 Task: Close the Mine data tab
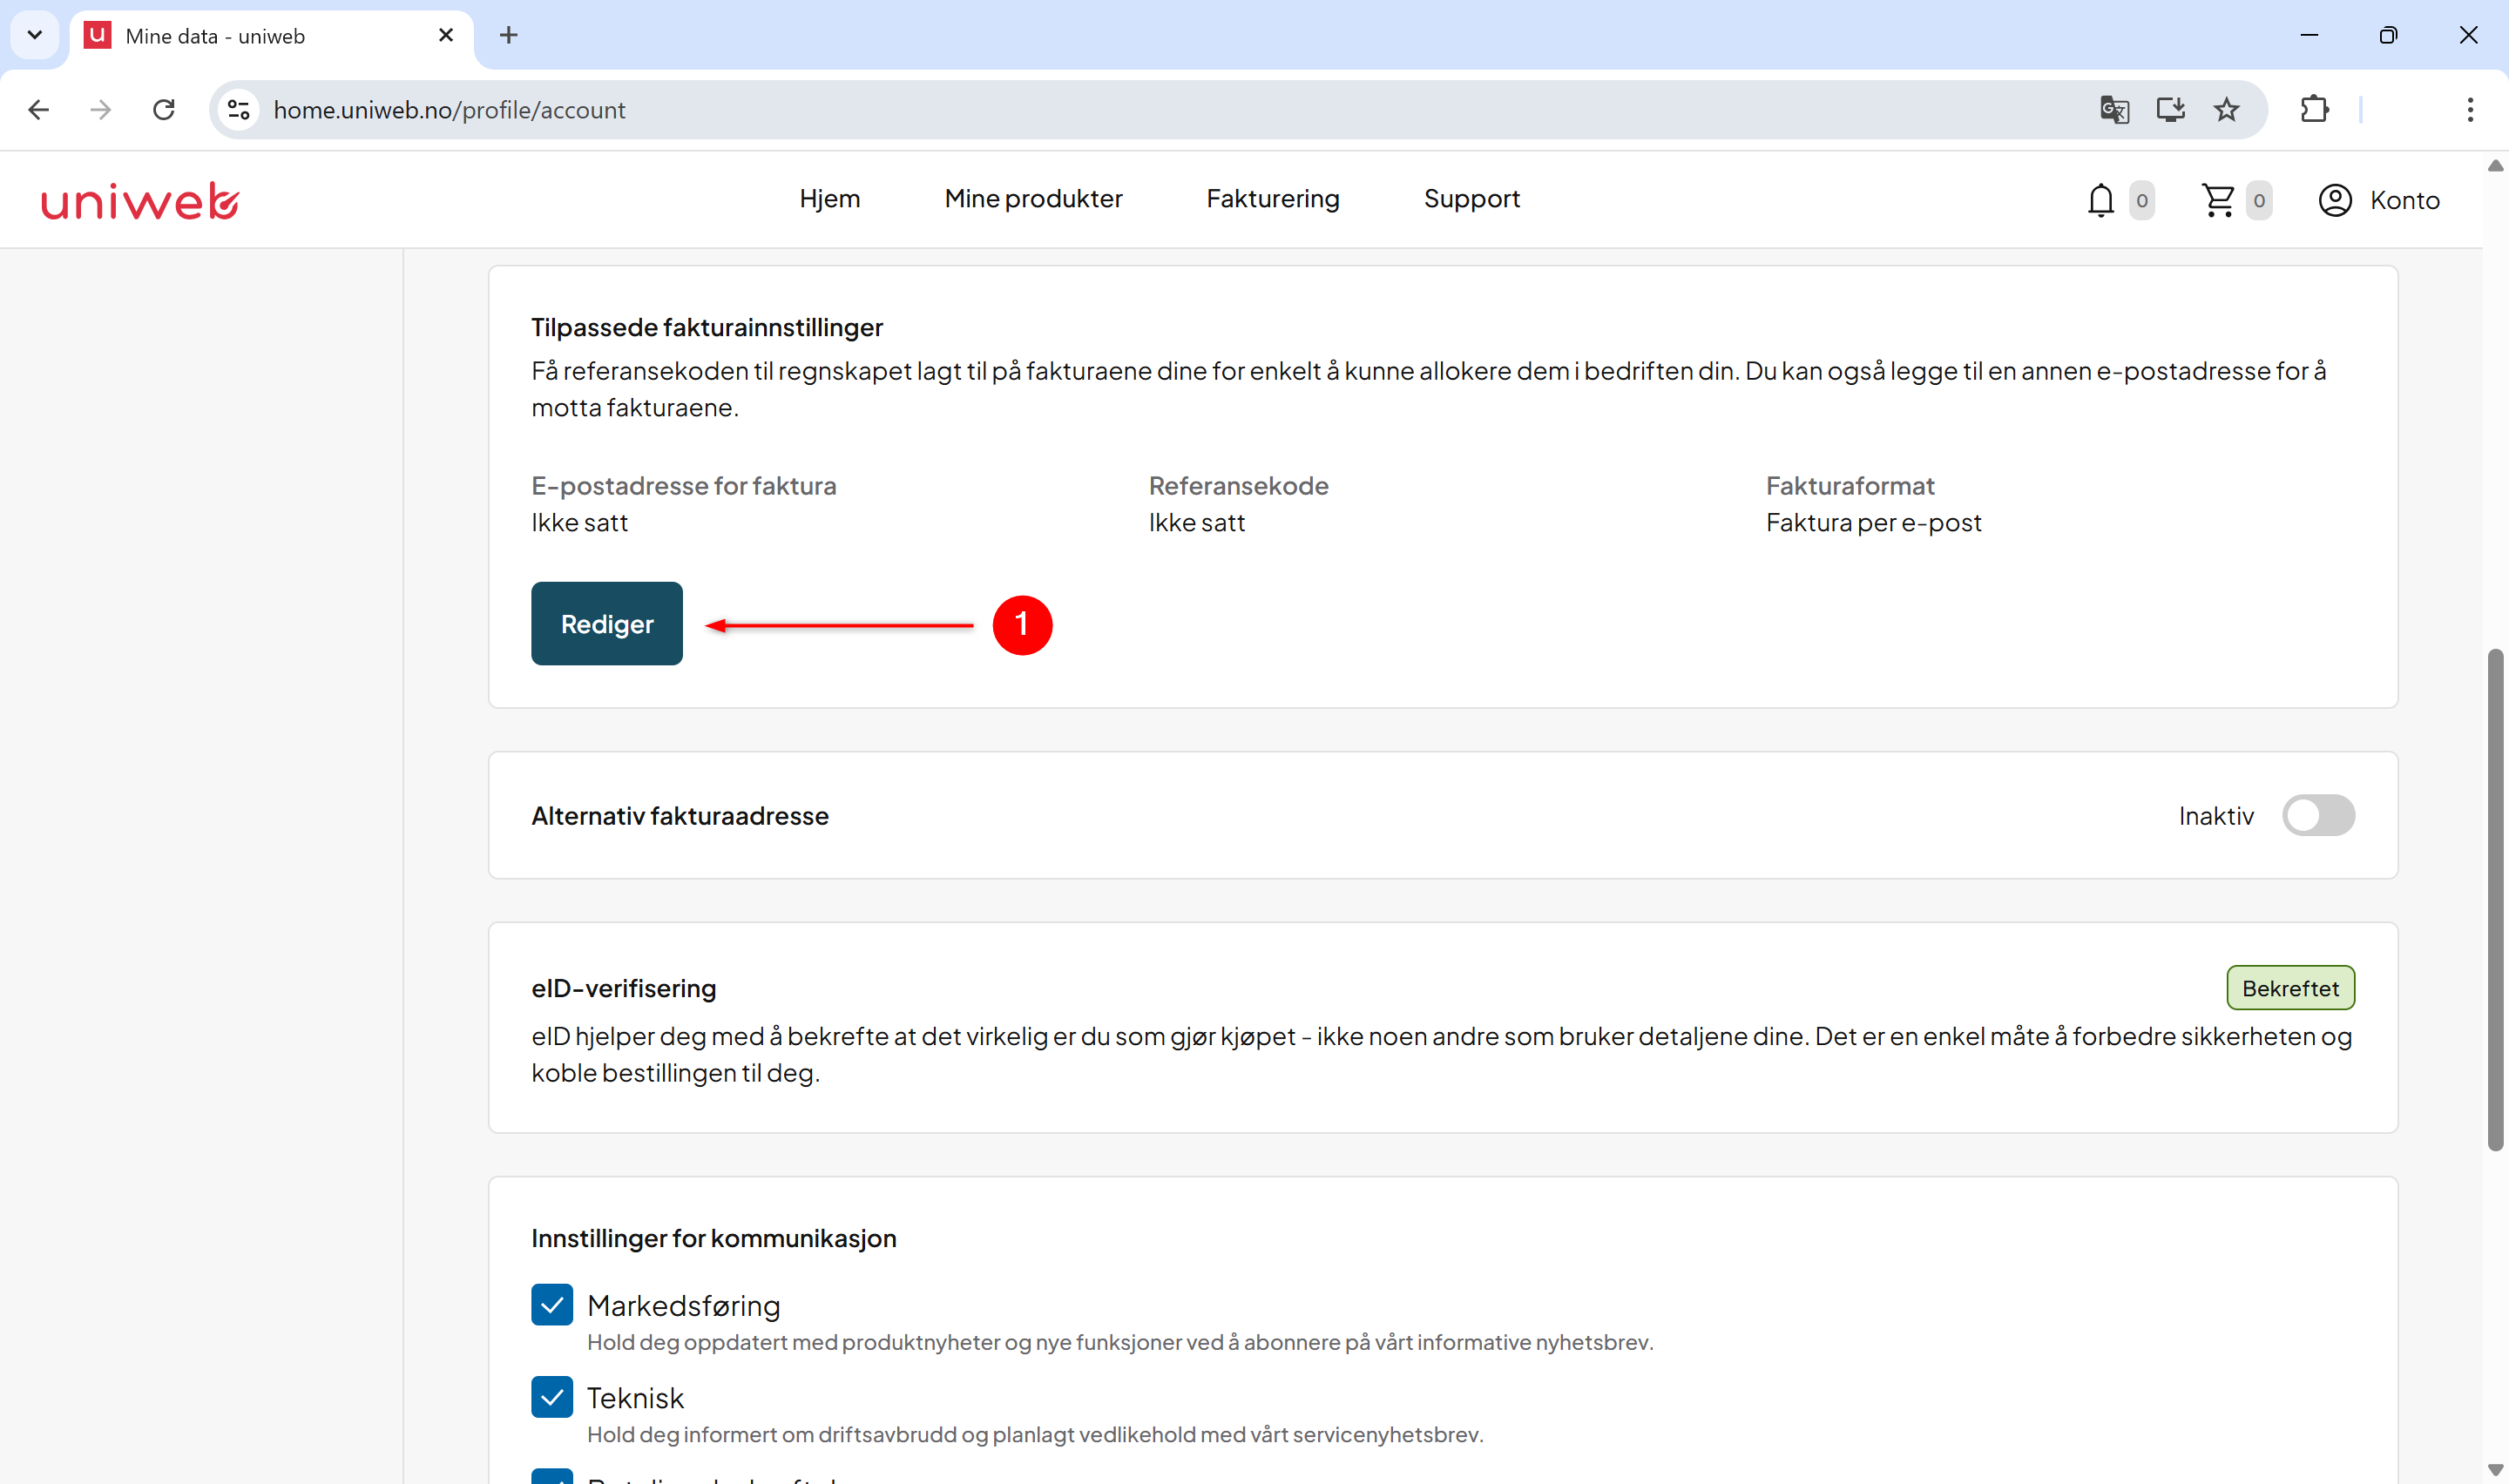coord(446,36)
